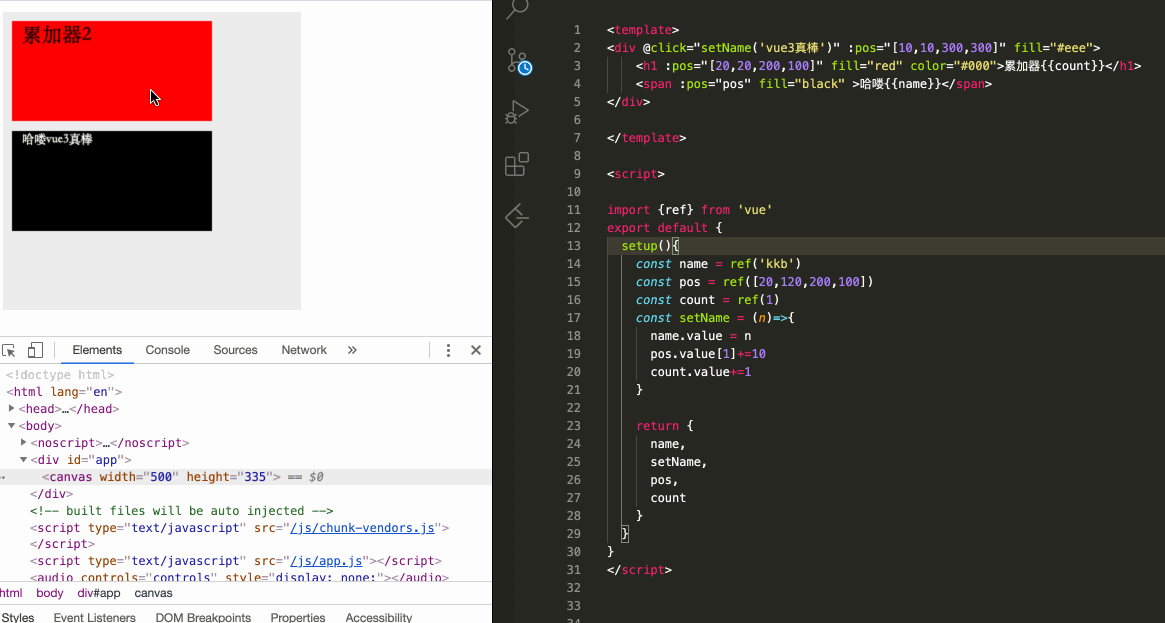Viewport: 1165px width, 623px height.
Task: Open the /js/chunk-vendors.js source link
Action: [x=362, y=528]
